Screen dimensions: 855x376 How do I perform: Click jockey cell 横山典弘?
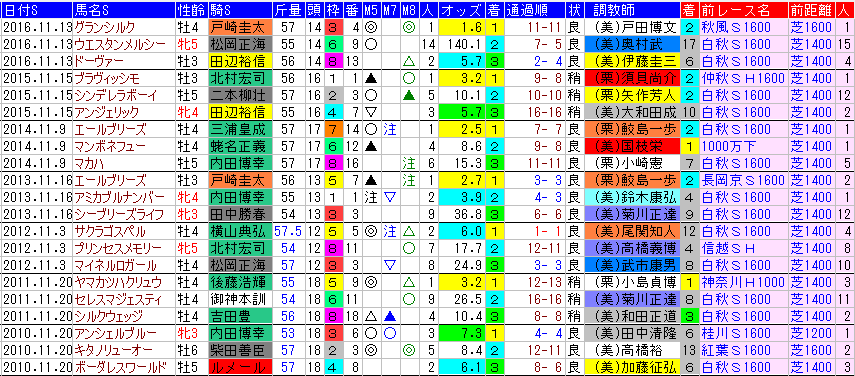(239, 232)
